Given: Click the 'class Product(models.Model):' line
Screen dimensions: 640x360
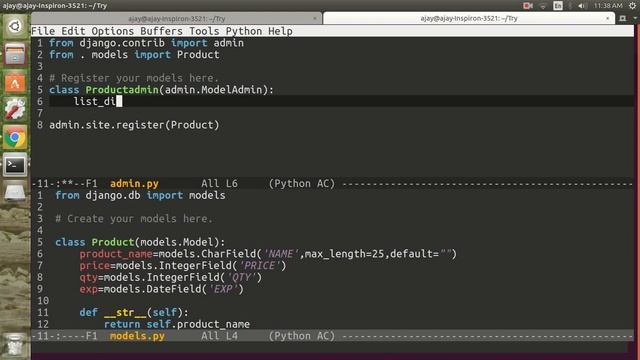Looking at the screenshot, I should pos(140,242).
